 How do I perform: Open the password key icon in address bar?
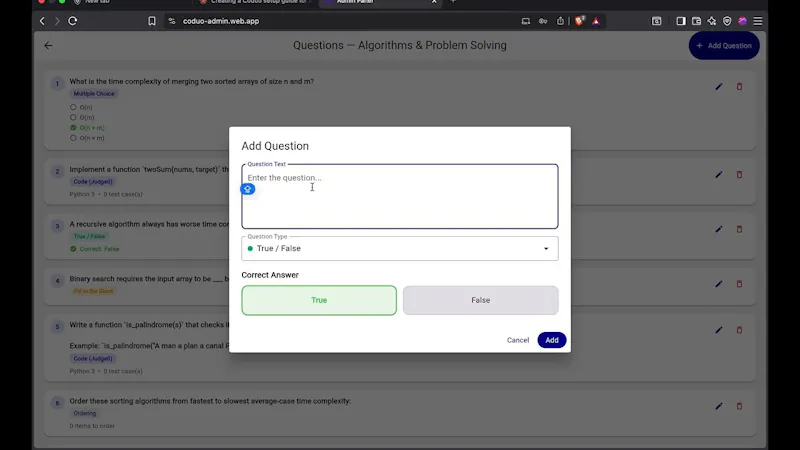543,21
